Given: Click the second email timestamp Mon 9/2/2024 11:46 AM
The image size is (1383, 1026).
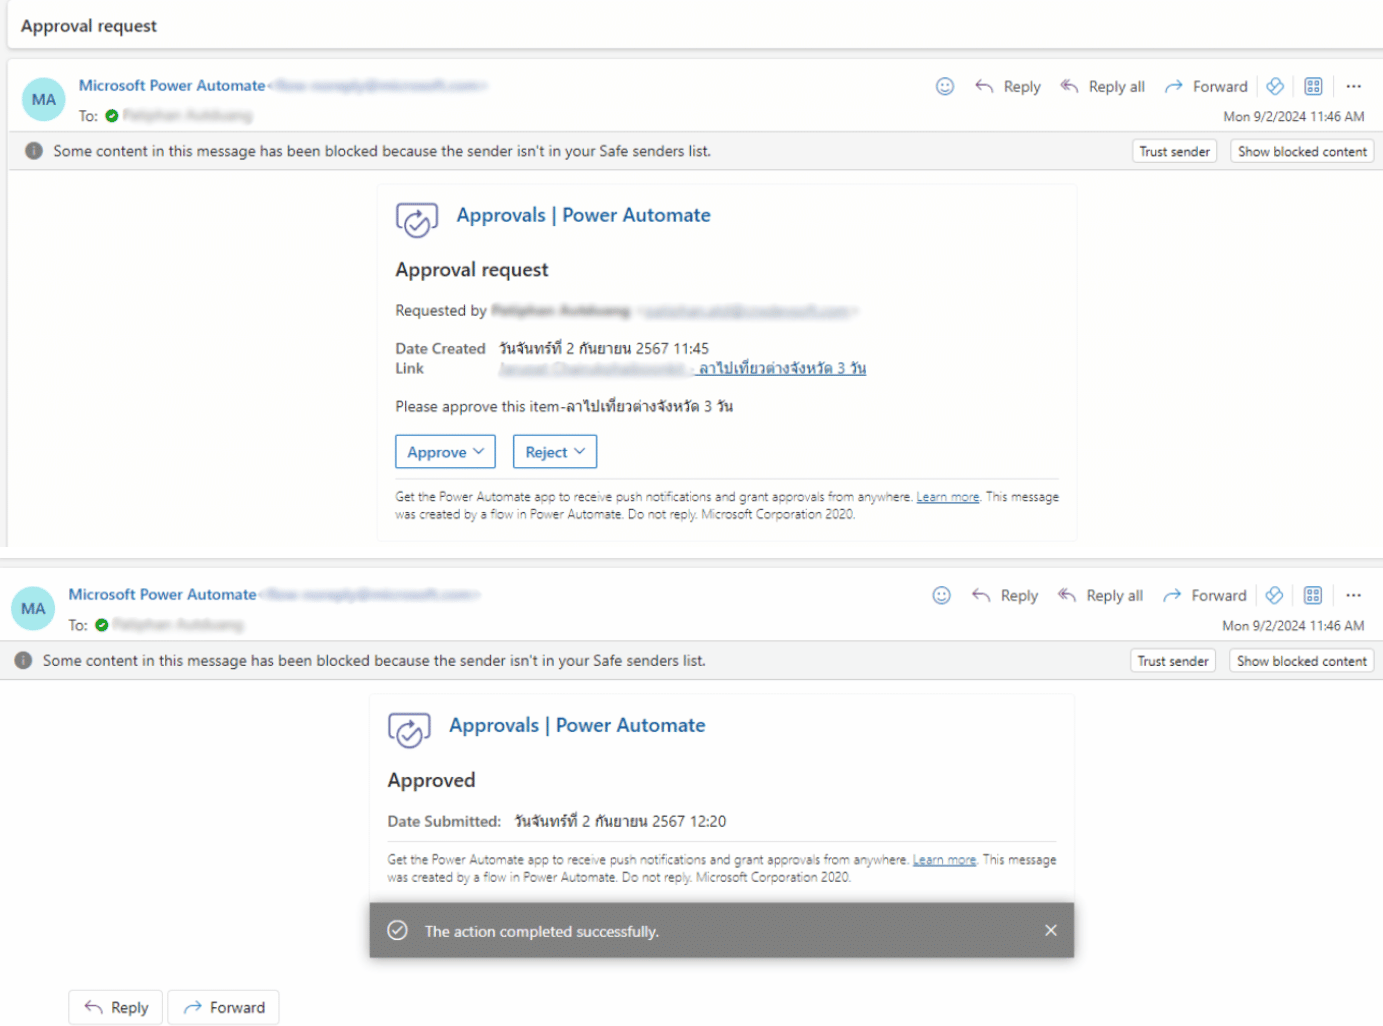Looking at the screenshot, I should [1293, 625].
